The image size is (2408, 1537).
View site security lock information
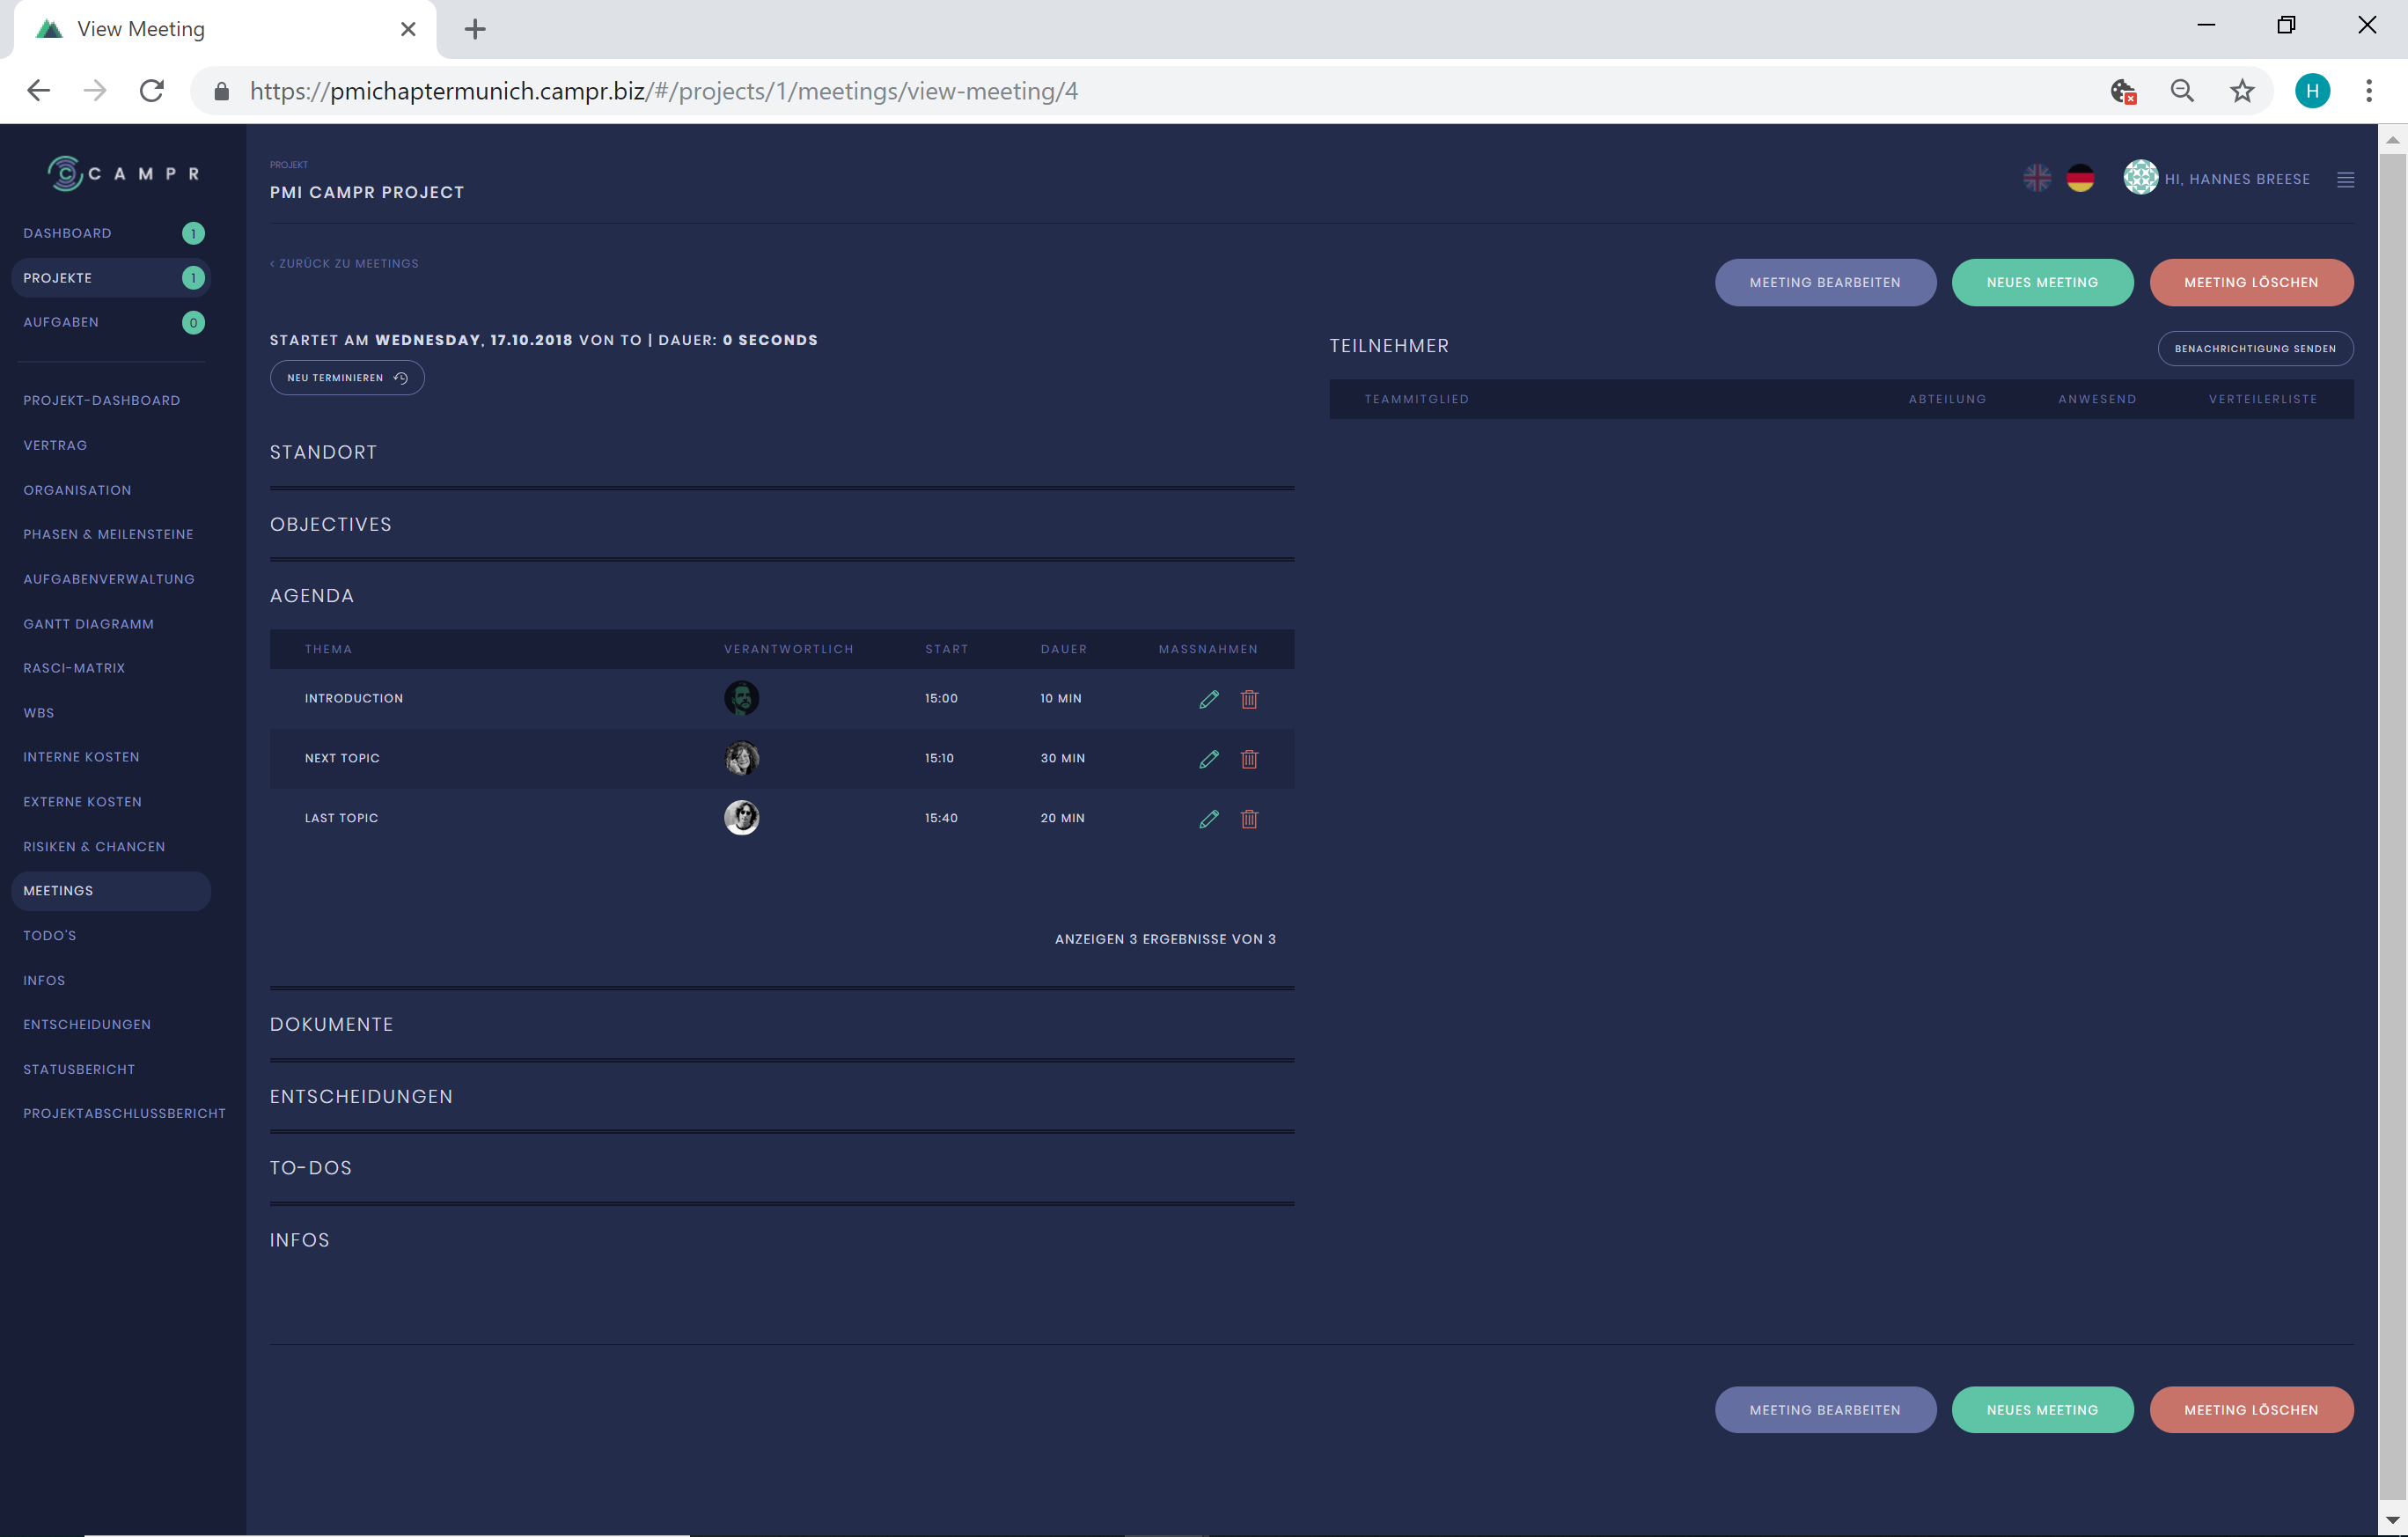click(222, 91)
